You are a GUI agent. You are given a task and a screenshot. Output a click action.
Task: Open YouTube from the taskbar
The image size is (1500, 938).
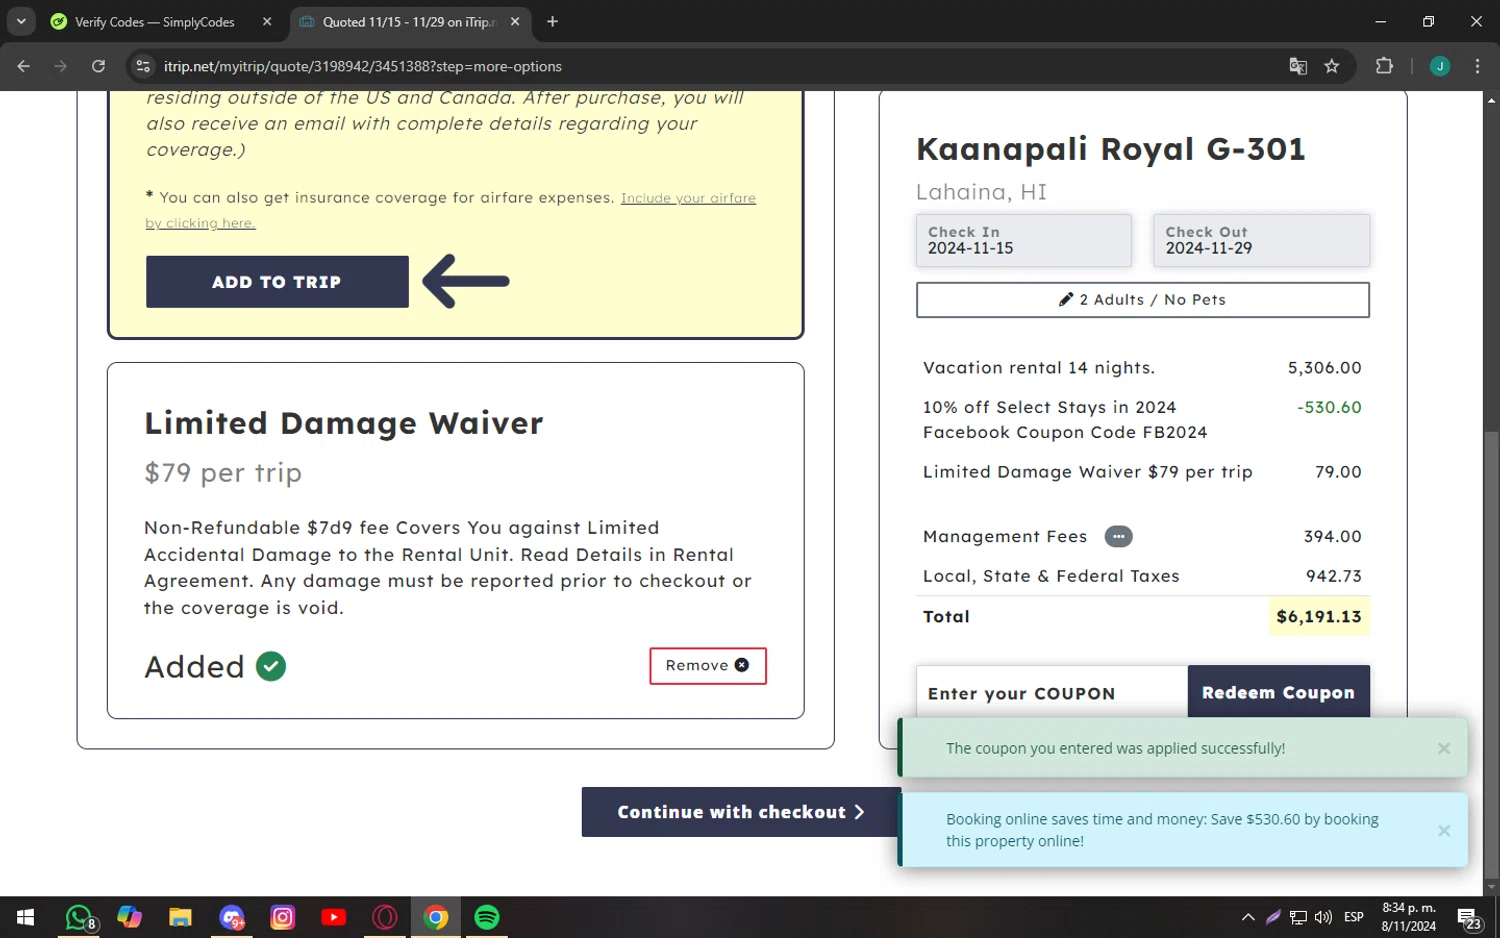pyautogui.click(x=334, y=917)
